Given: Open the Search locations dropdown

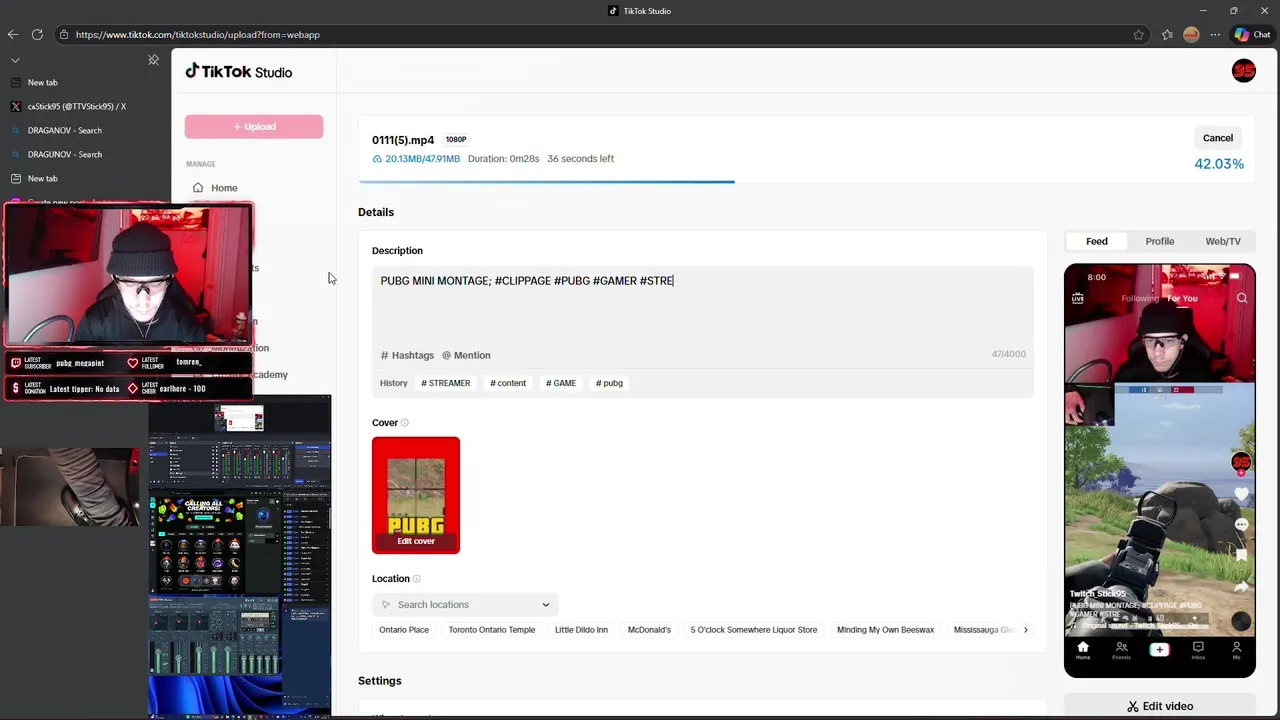Looking at the screenshot, I should [465, 605].
